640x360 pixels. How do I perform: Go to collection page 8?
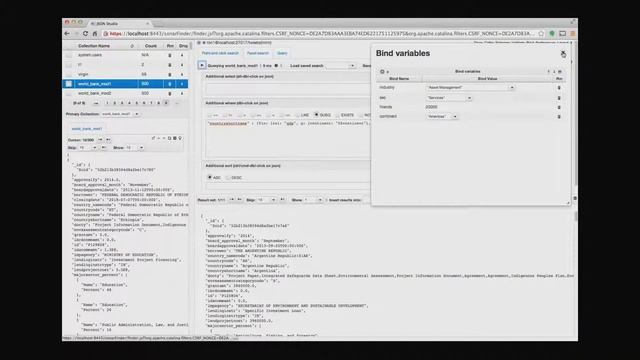tap(158, 103)
